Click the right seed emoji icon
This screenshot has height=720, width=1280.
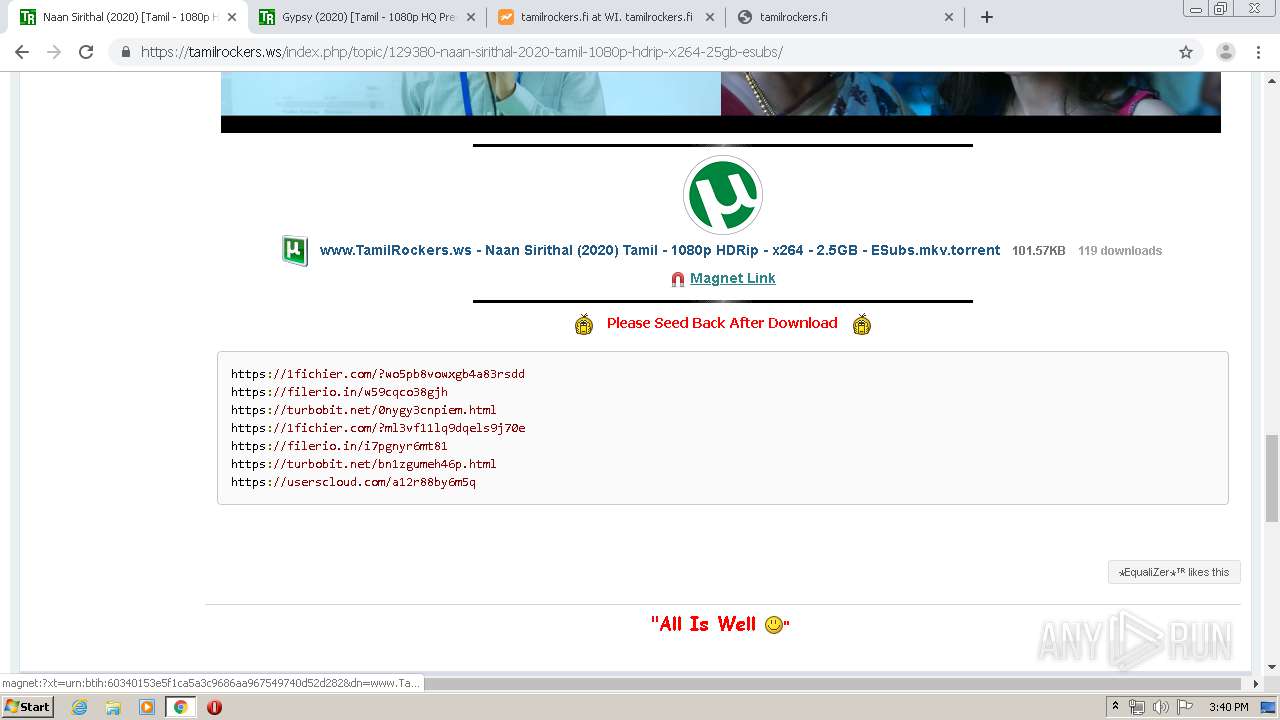point(861,323)
